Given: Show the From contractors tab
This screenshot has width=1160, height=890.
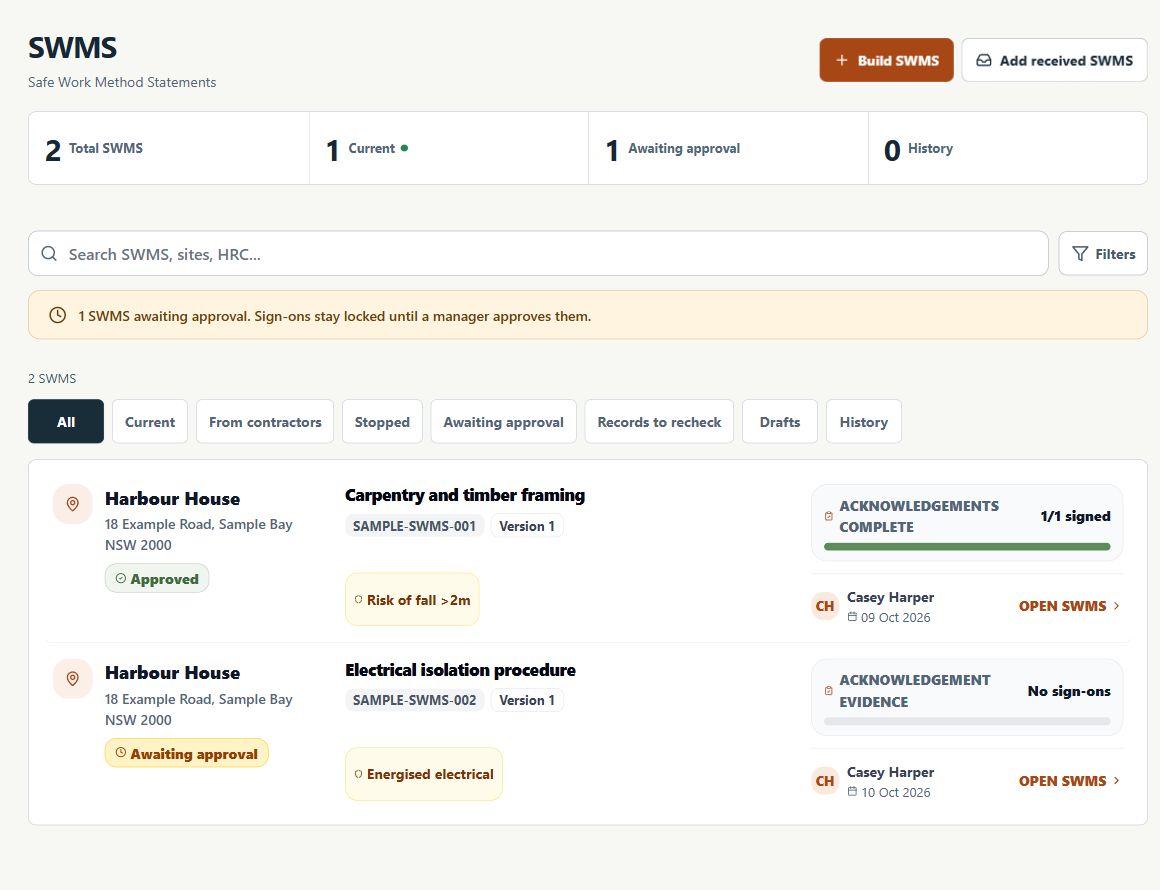Looking at the screenshot, I should pos(265,422).
